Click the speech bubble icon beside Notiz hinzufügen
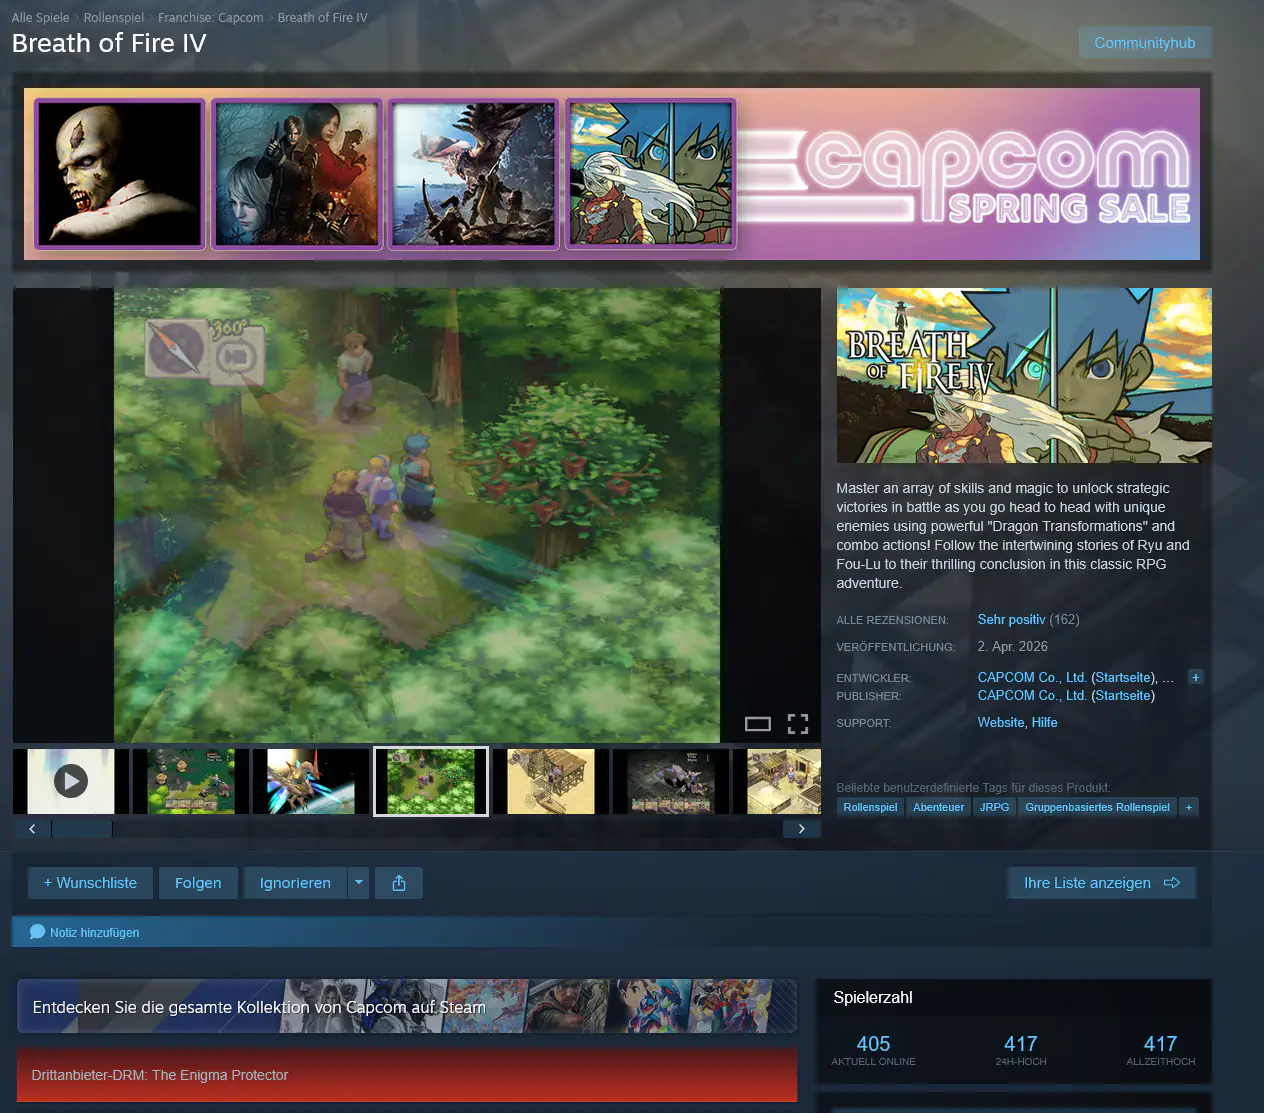 [38, 932]
